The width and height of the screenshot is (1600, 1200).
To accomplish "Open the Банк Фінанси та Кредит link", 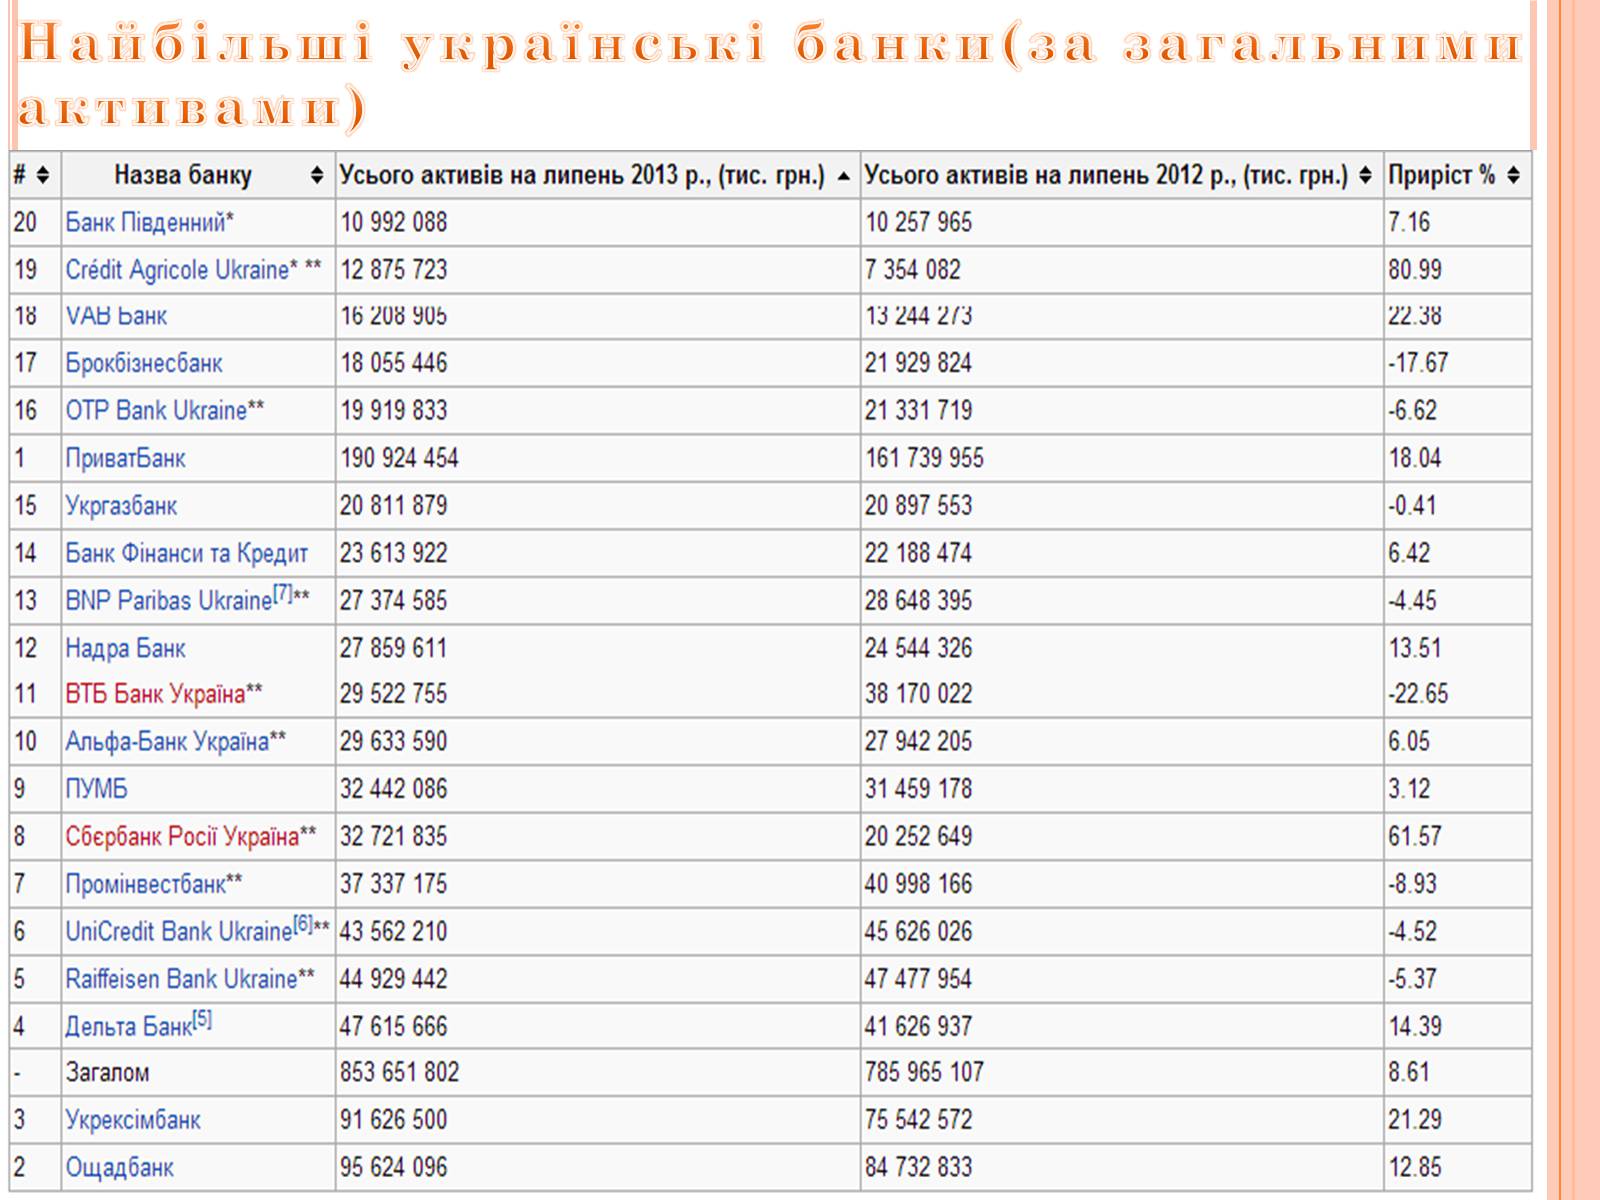I will [187, 554].
